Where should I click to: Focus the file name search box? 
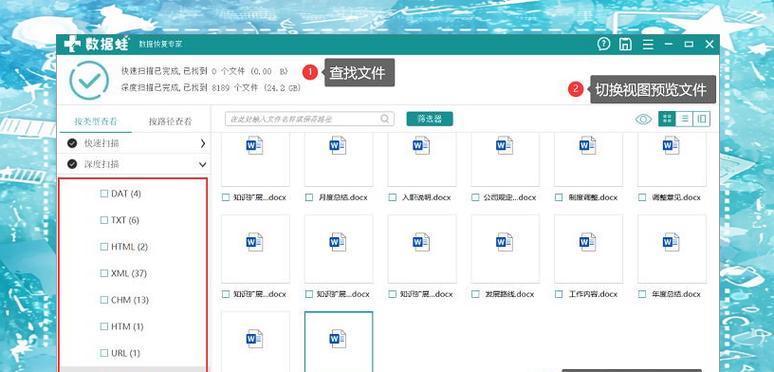[x=310, y=119]
